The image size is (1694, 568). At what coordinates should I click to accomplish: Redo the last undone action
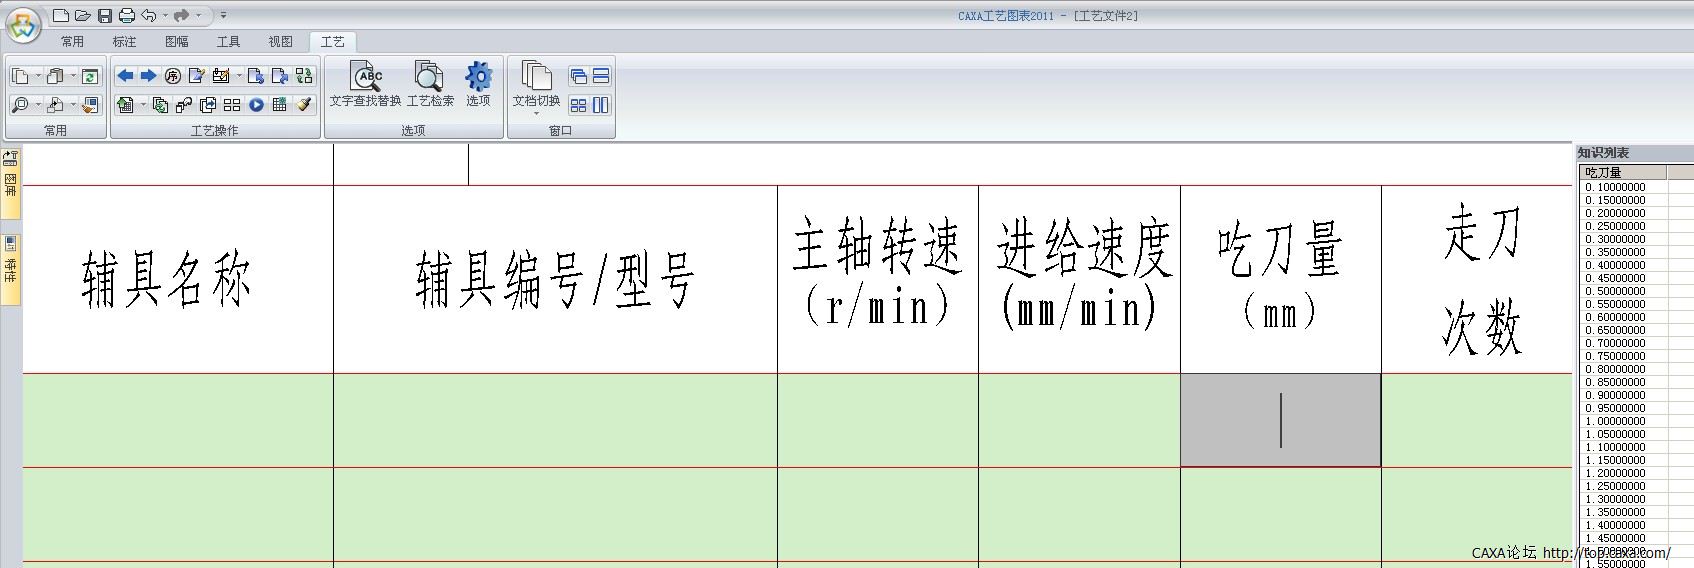(x=181, y=15)
